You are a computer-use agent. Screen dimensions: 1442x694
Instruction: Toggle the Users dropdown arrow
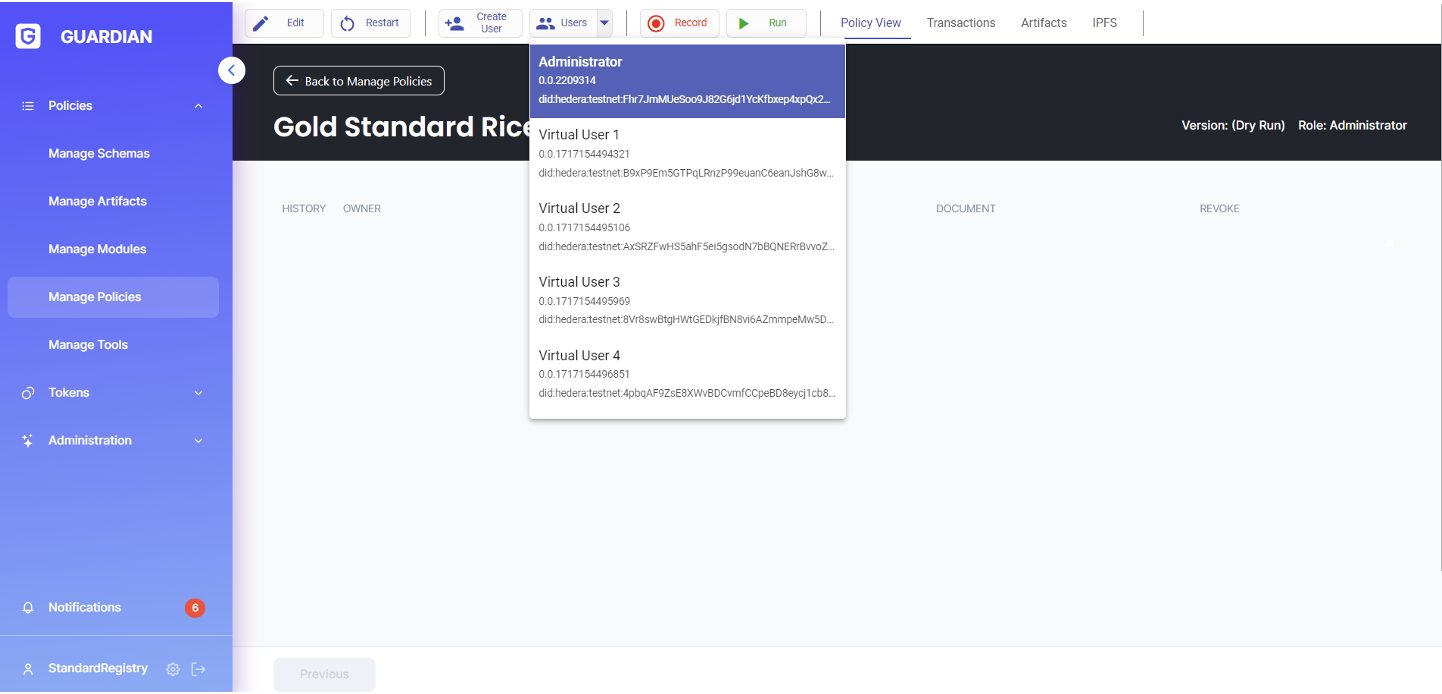pyautogui.click(x=604, y=23)
